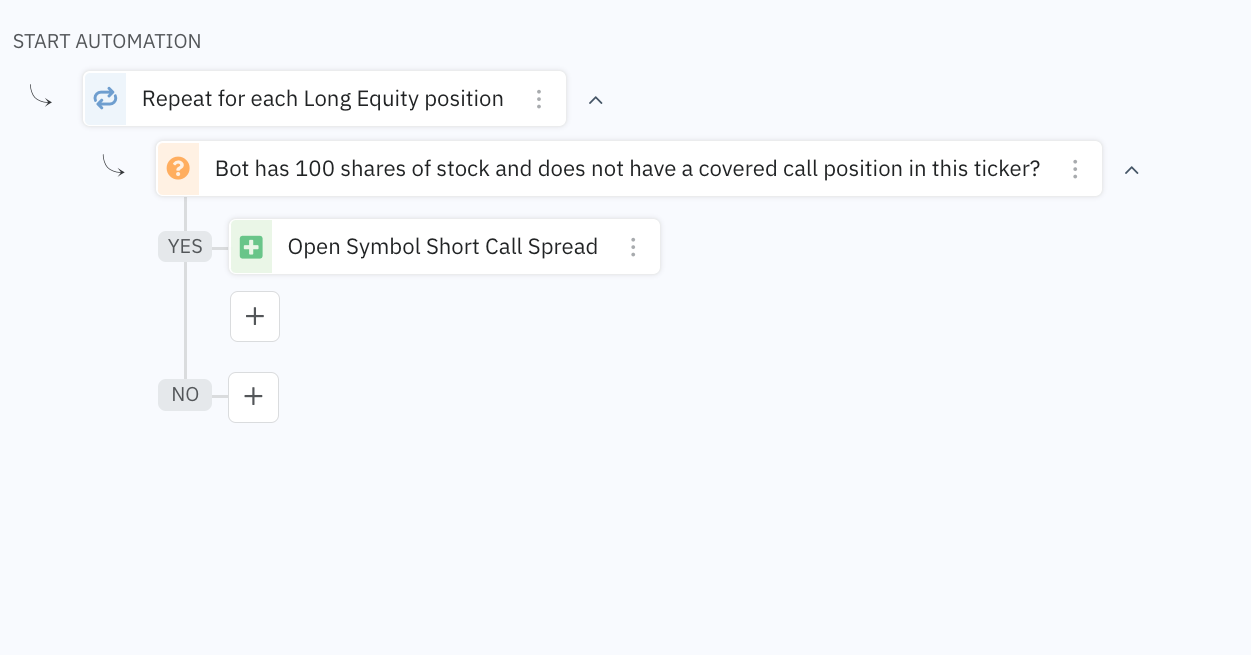Open the kebab menu on Open Symbol Short Call Spread
The height and width of the screenshot is (655, 1251).
[633, 246]
